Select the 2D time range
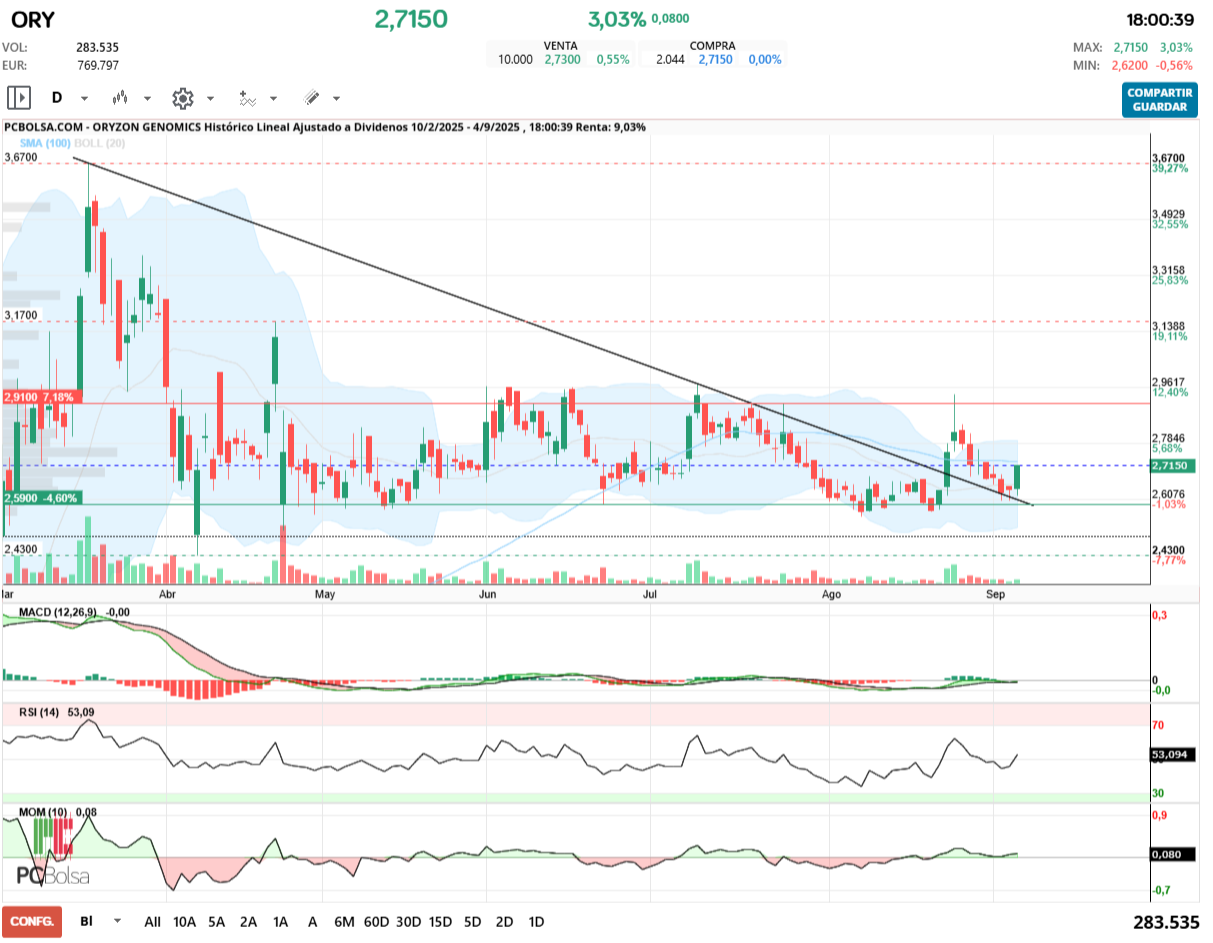 (x=504, y=921)
